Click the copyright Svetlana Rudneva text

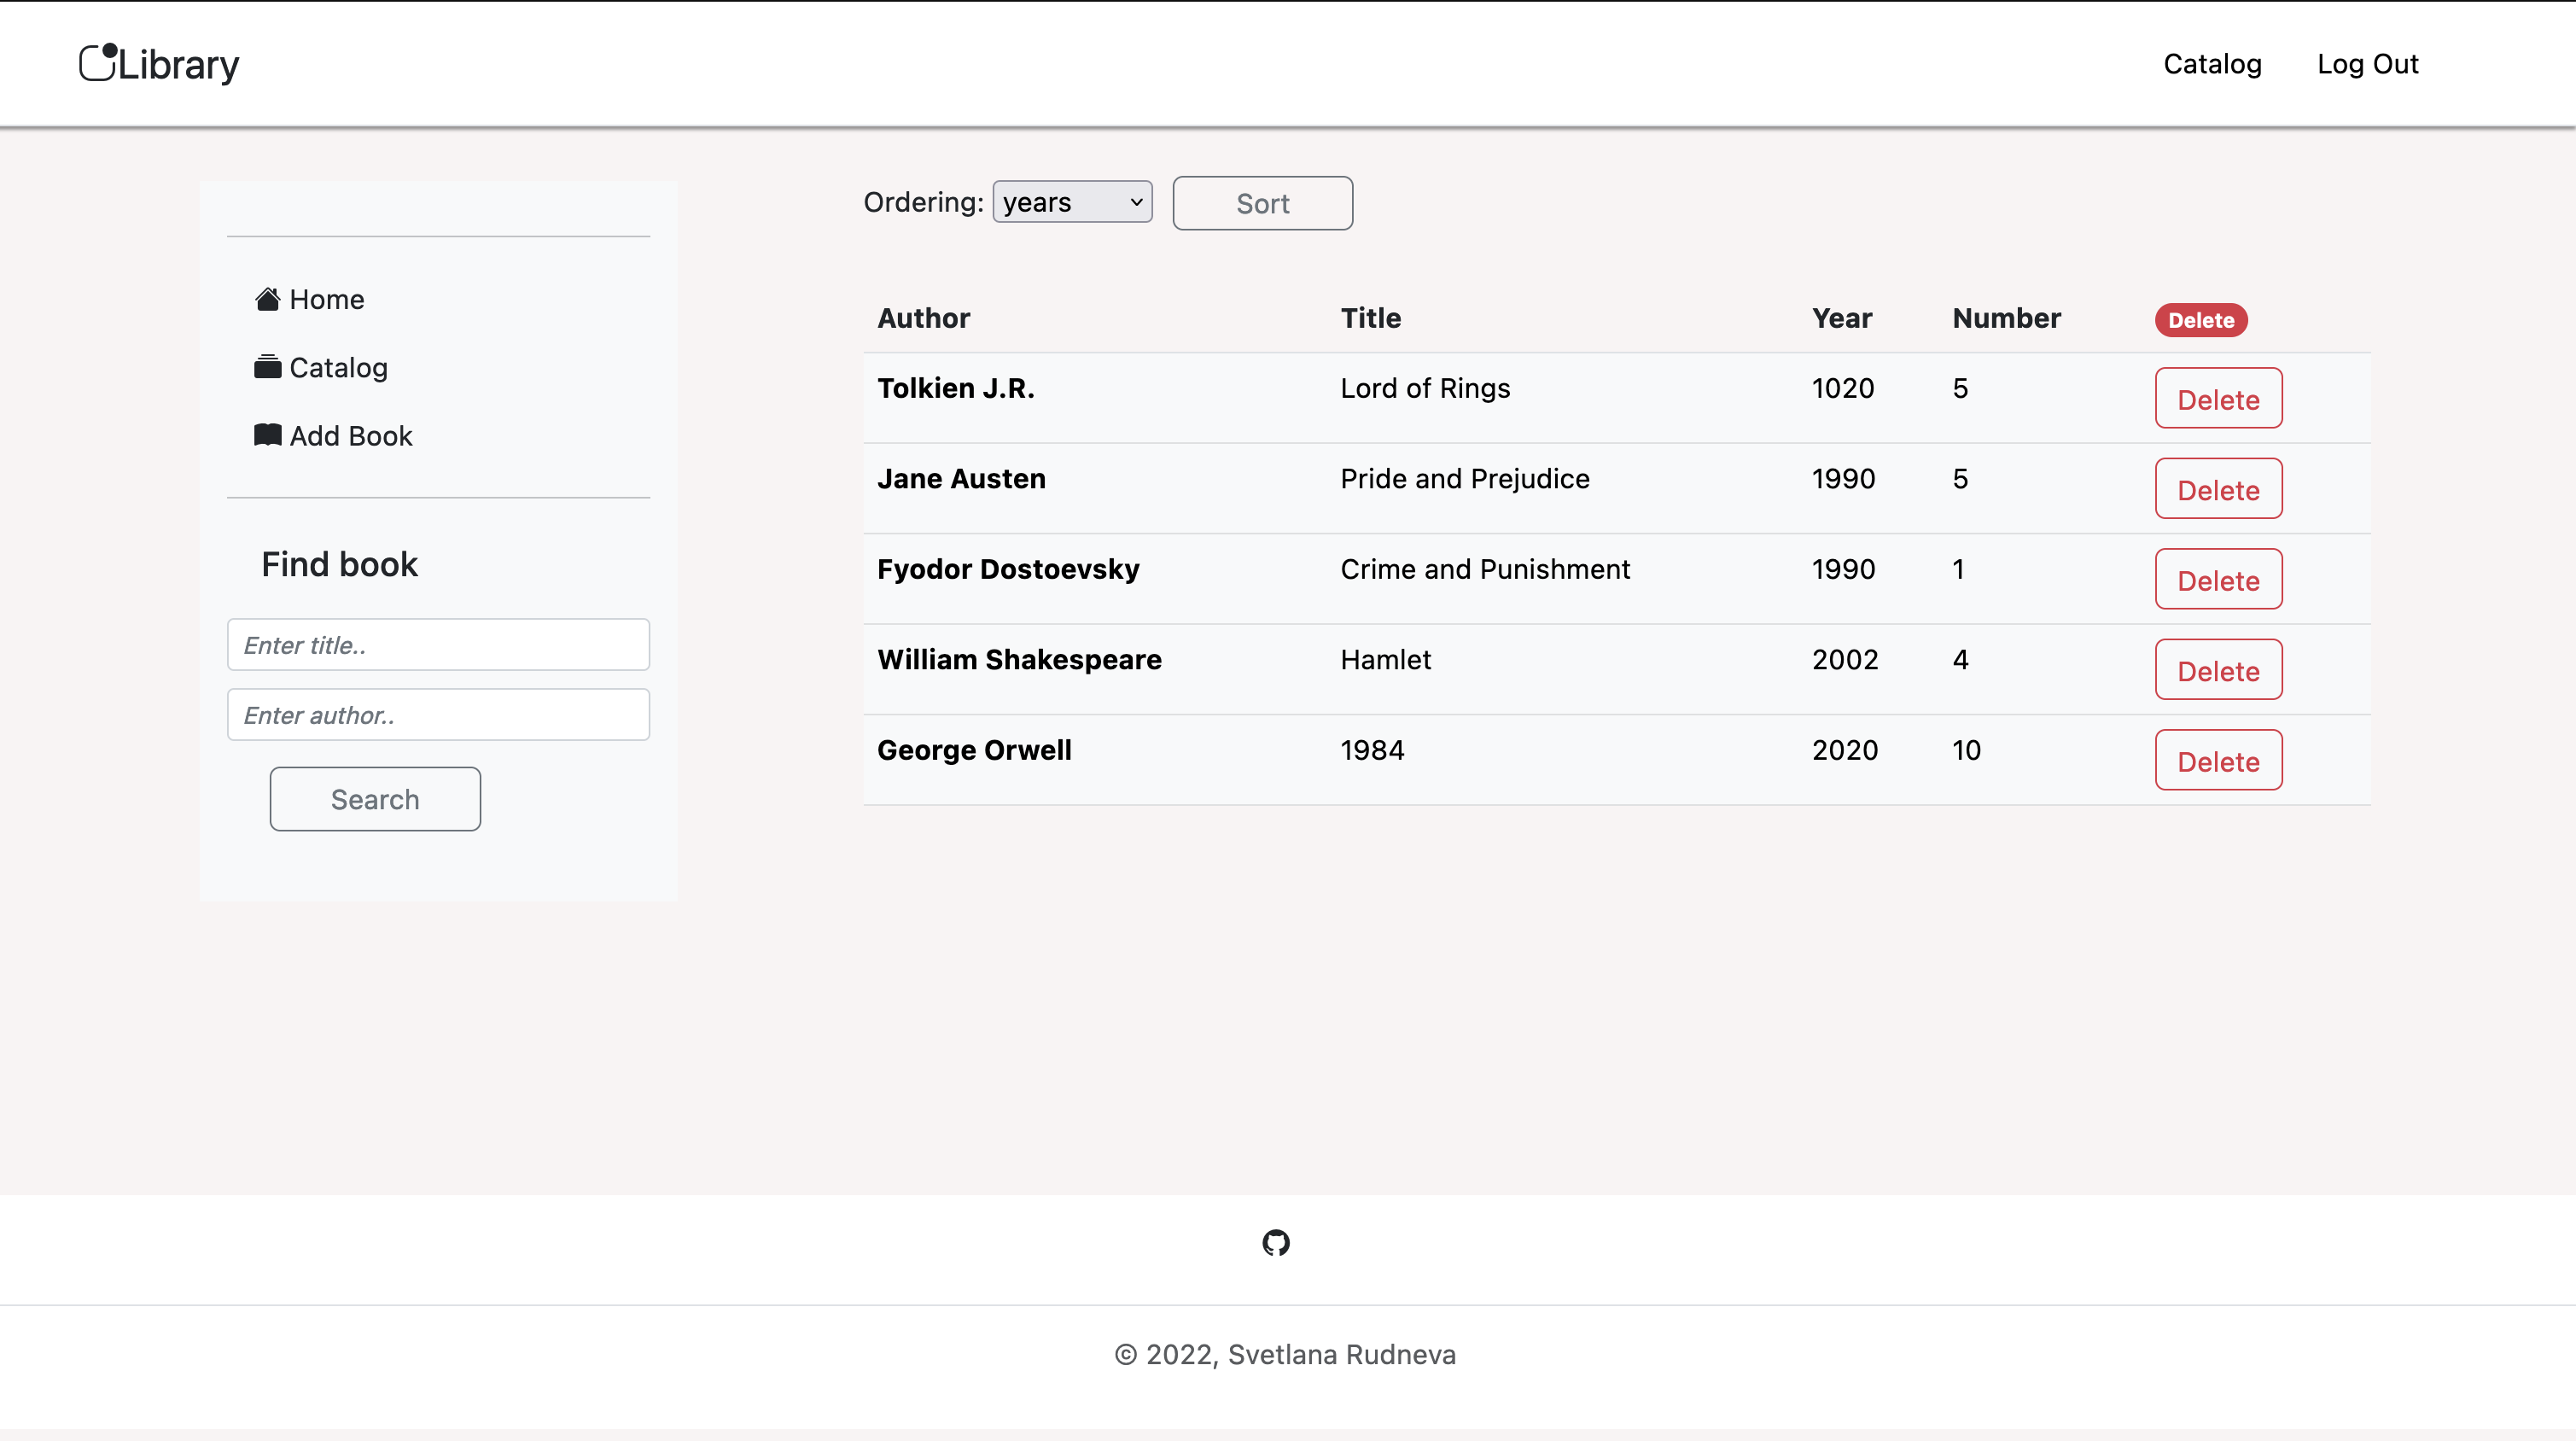tap(1285, 1354)
